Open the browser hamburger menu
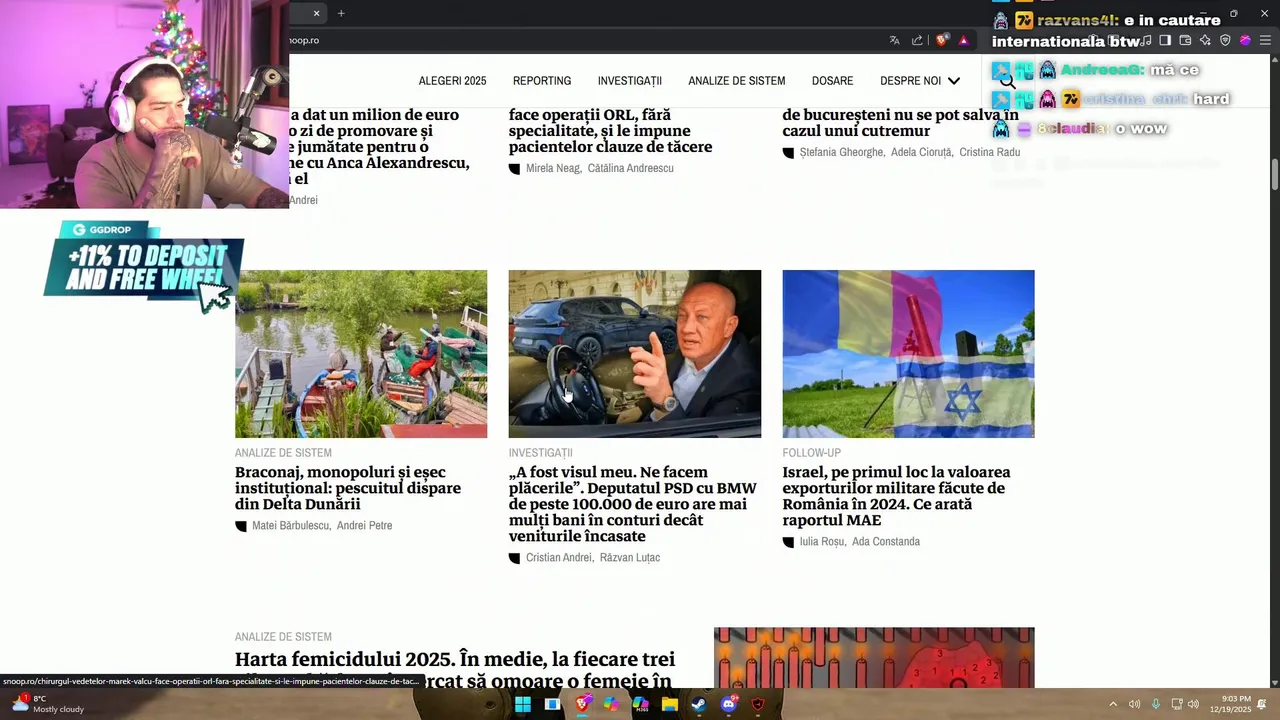 click(x=1265, y=40)
